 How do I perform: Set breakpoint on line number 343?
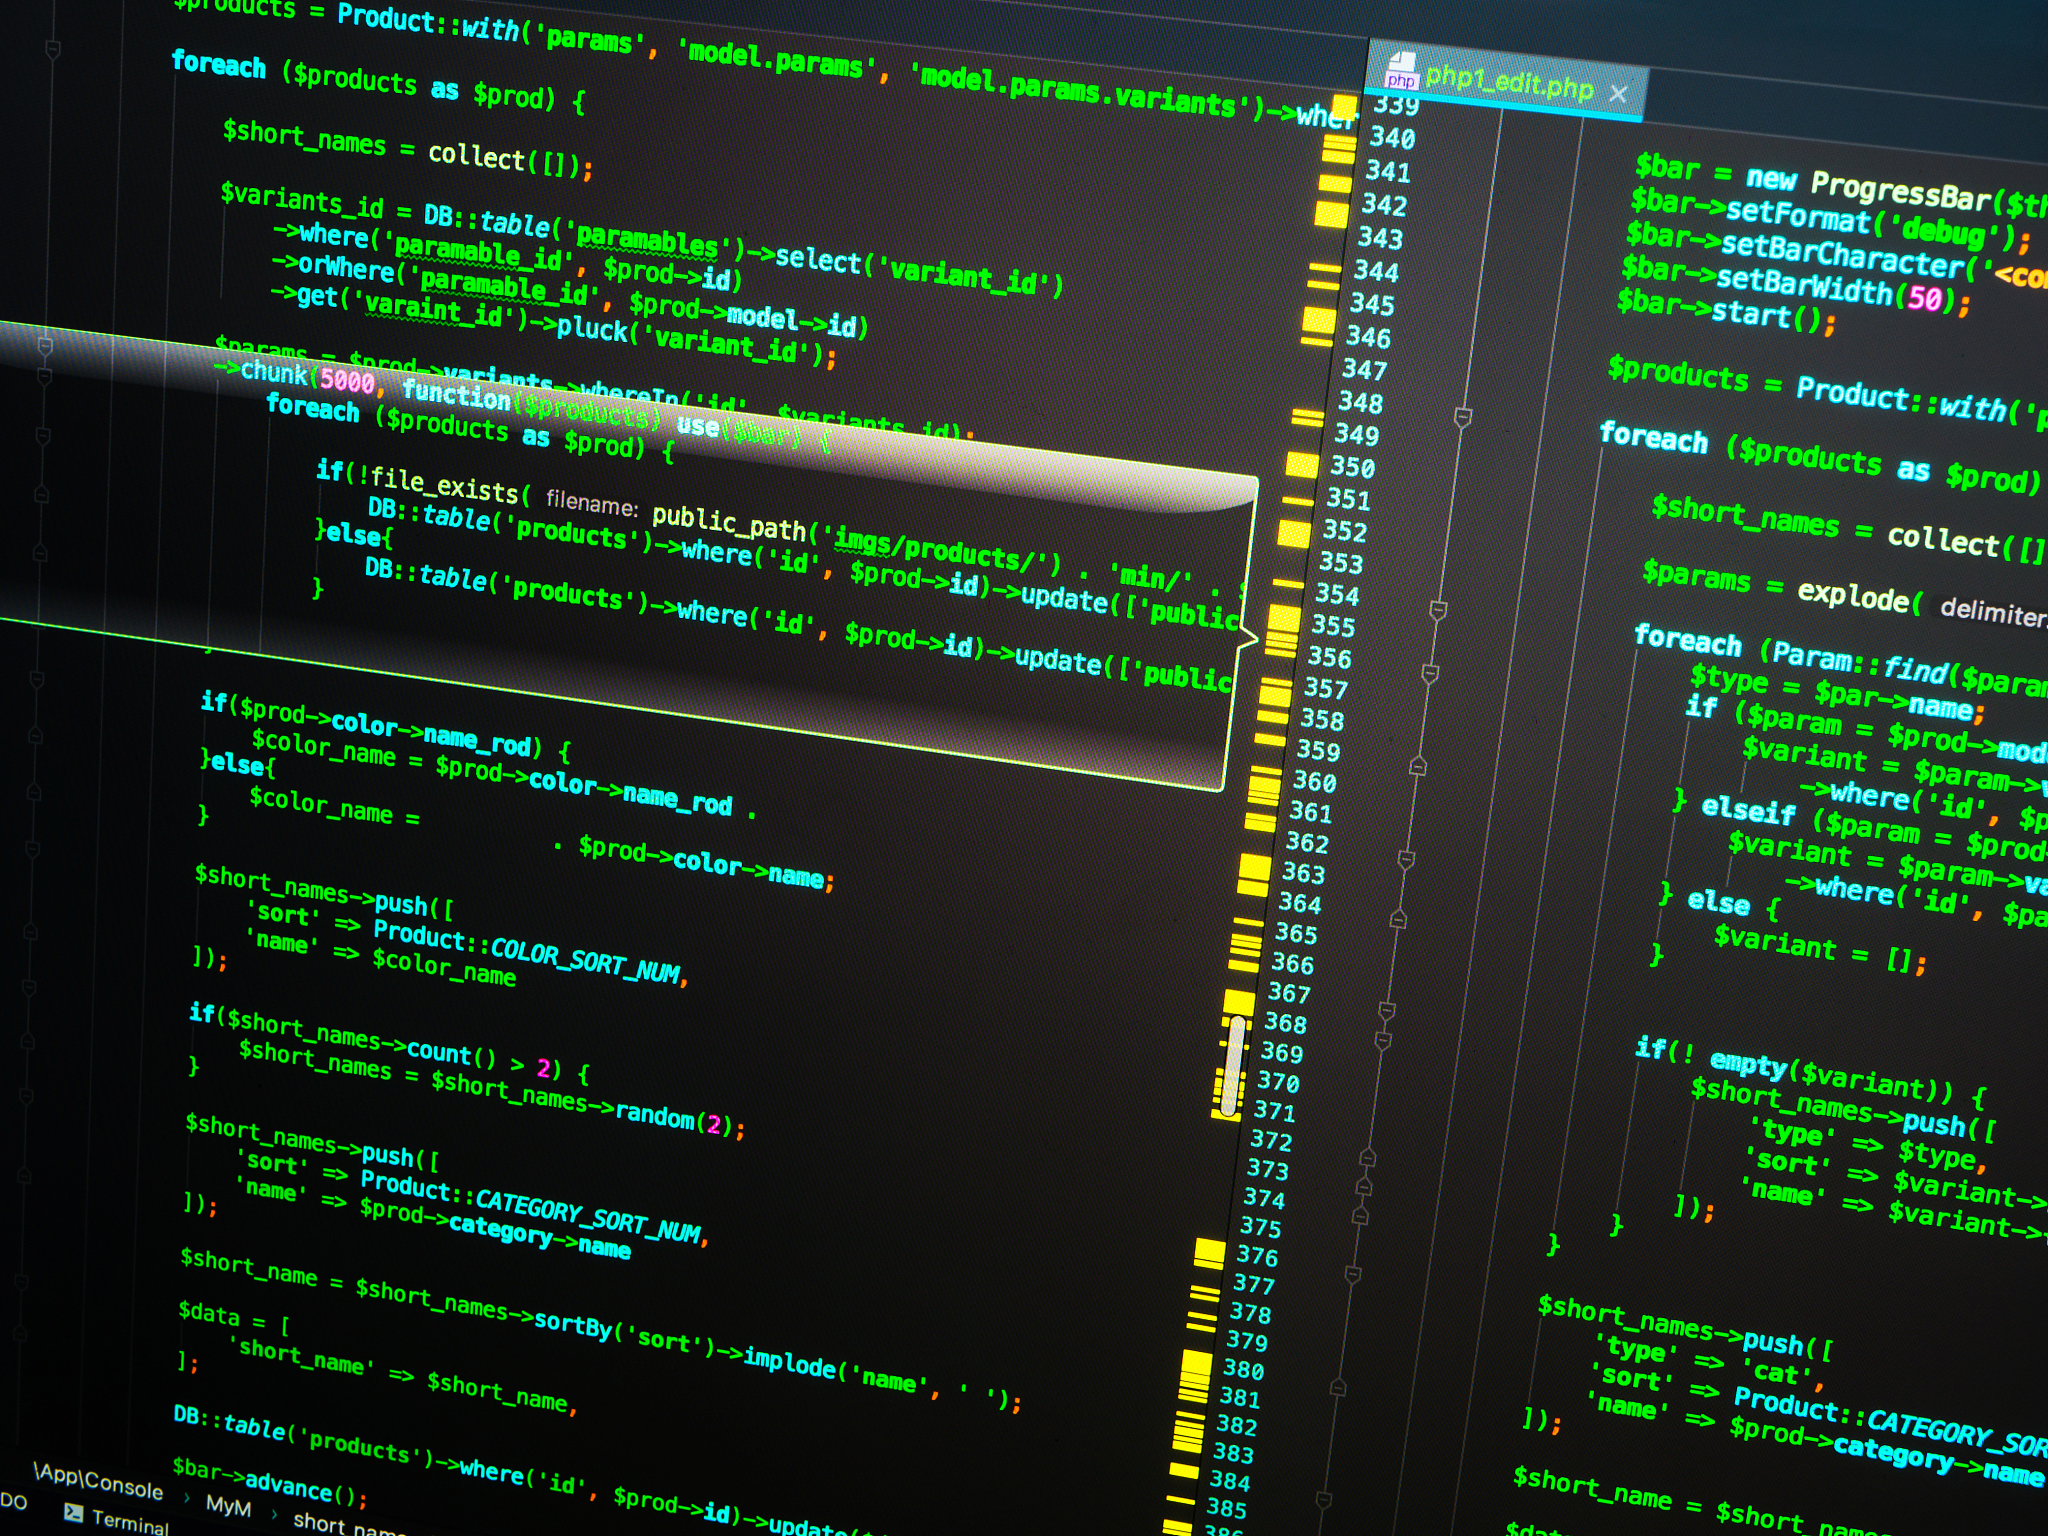(x=1380, y=238)
